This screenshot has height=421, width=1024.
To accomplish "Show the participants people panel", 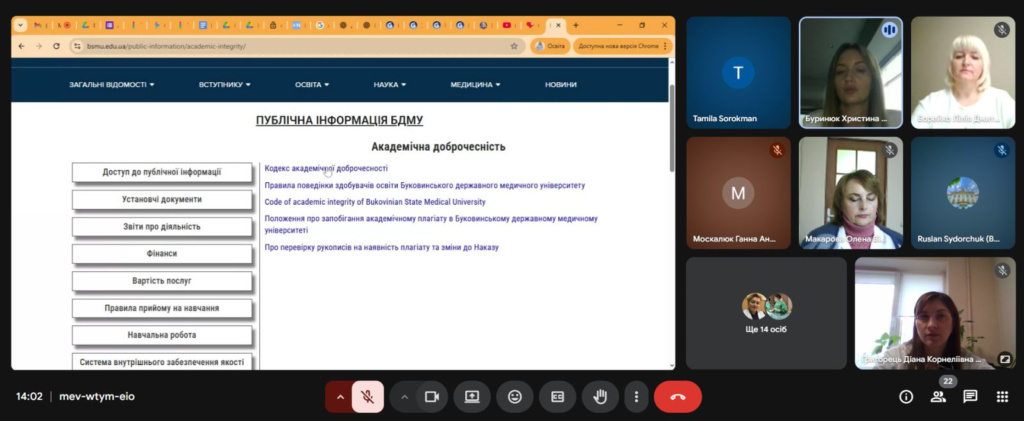I will [x=938, y=396].
